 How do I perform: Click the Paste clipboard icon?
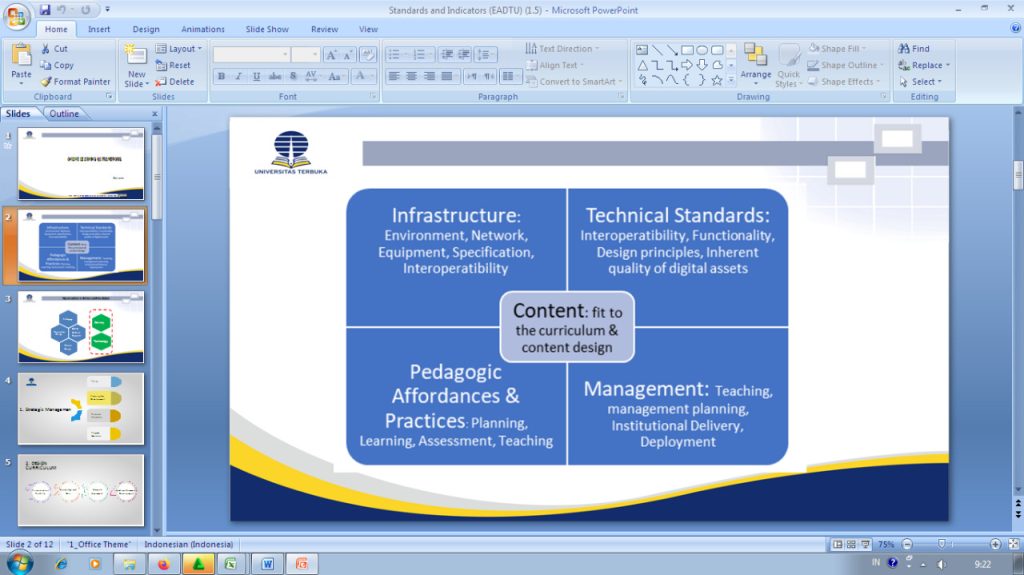[x=21, y=59]
